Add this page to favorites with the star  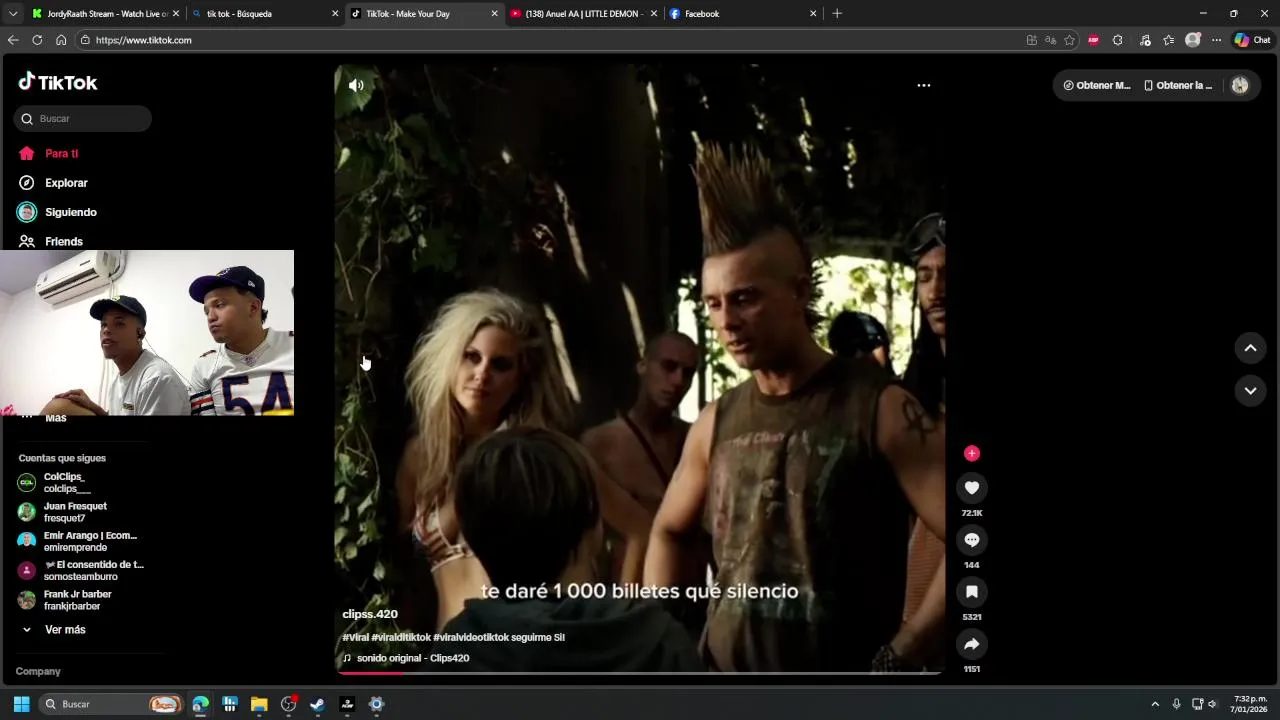point(1070,40)
